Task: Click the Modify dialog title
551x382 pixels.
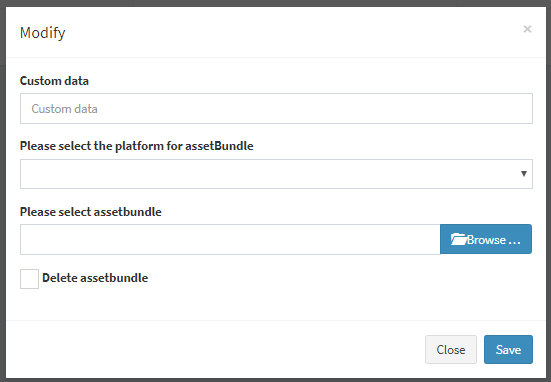Action: coord(43,33)
